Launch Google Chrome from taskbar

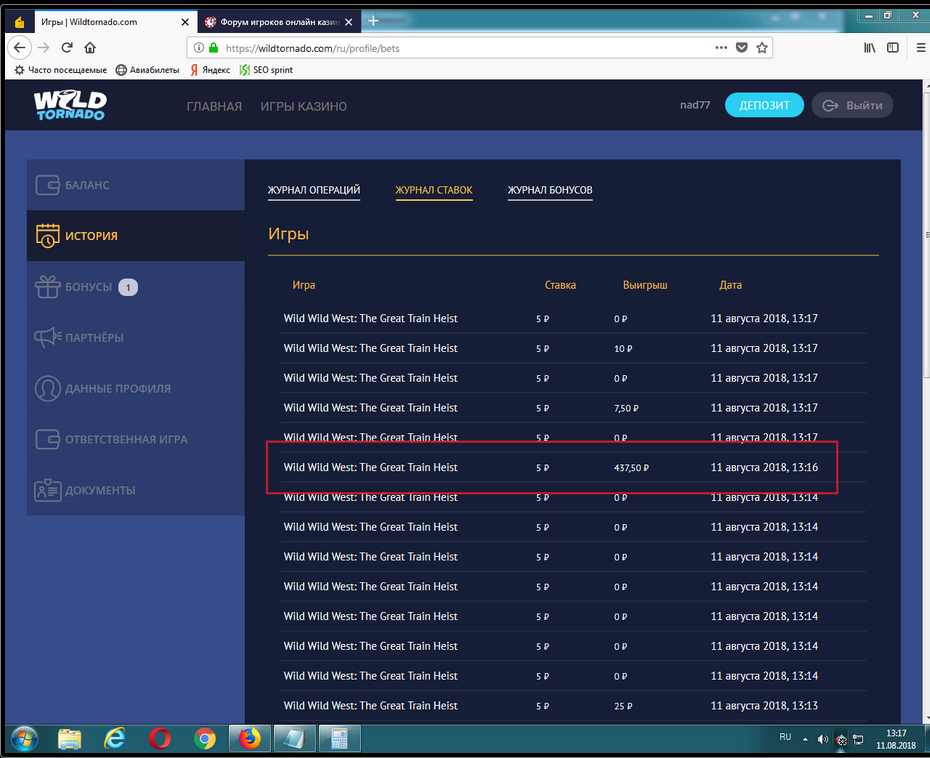[205, 739]
